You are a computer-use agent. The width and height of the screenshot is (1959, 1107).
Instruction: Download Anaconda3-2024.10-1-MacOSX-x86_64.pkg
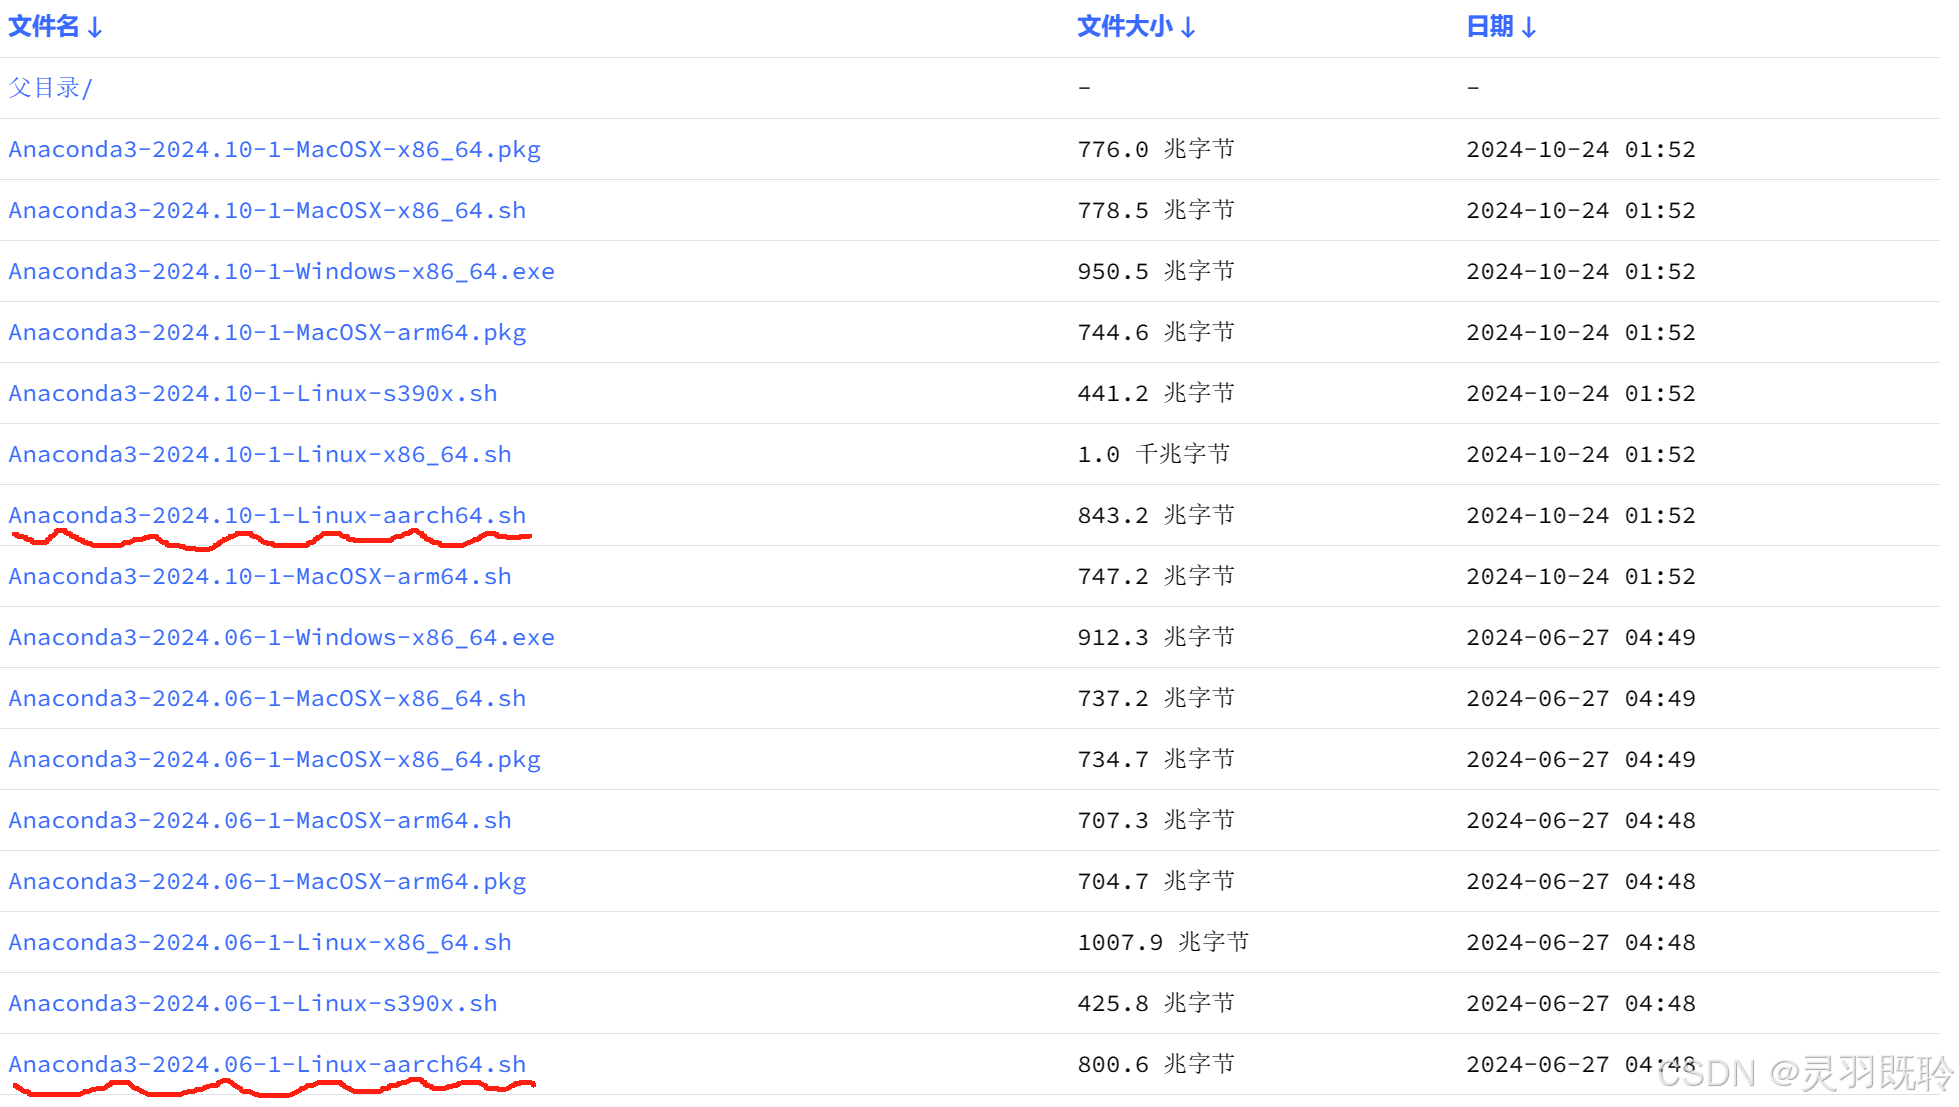coord(274,150)
